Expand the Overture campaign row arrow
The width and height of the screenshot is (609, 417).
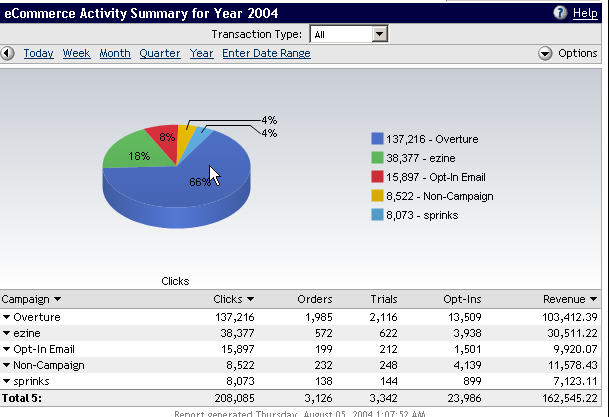click(6, 317)
